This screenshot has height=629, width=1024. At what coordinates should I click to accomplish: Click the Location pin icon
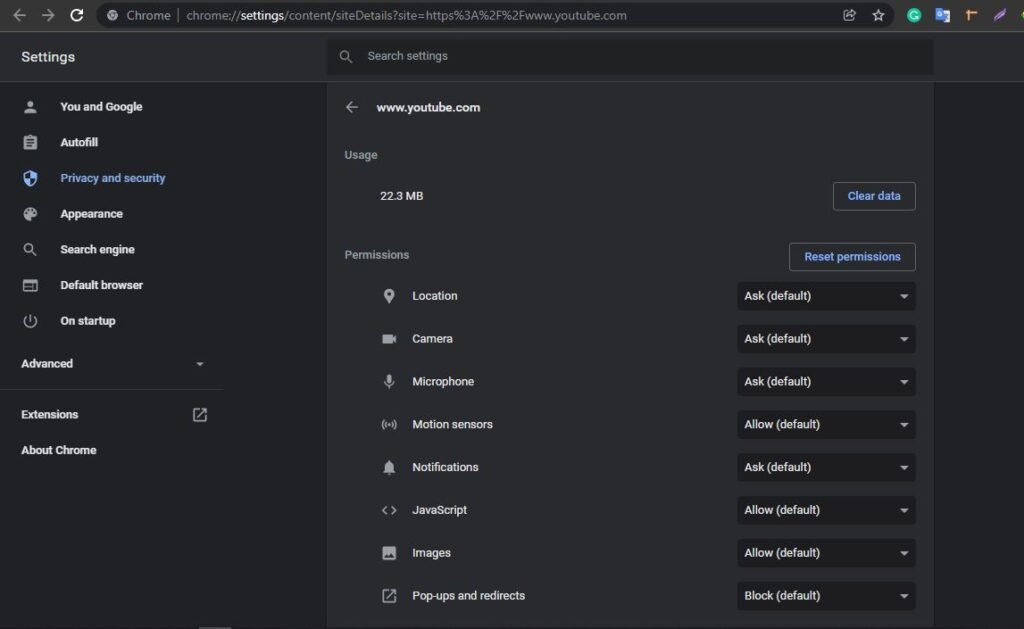(x=389, y=296)
